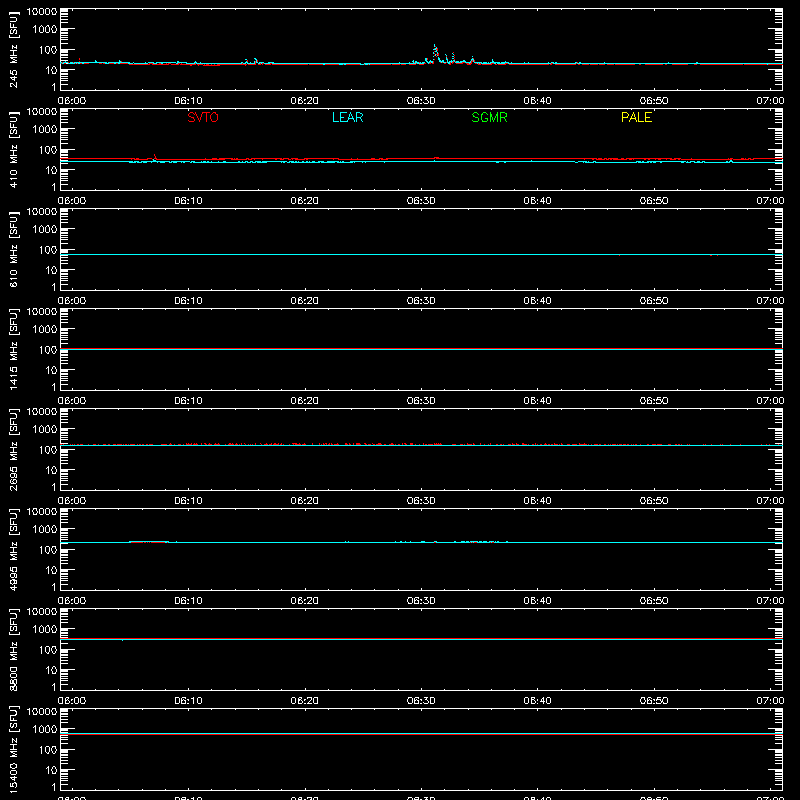The height and width of the screenshot is (800, 800).
Task: Click 06:50 time label under the 4995 MHz plot
Action: pyautogui.click(x=654, y=601)
